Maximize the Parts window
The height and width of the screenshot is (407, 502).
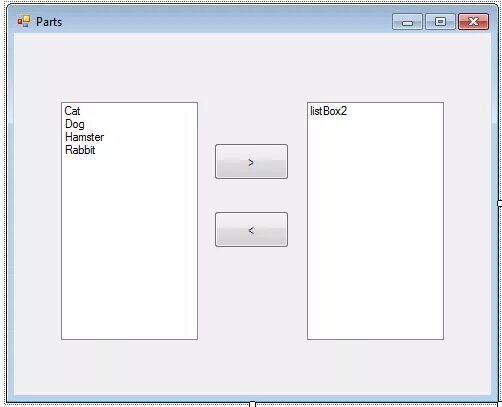click(x=440, y=22)
